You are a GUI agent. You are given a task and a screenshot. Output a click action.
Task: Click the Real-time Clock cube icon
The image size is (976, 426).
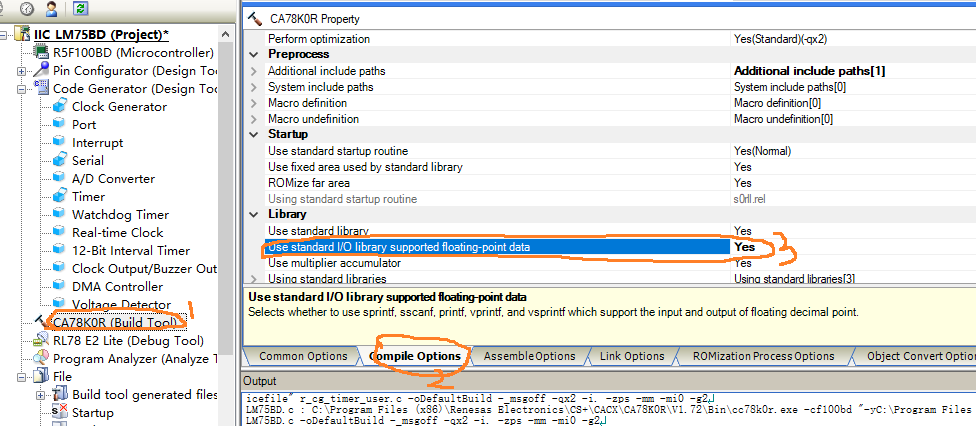tap(60, 232)
